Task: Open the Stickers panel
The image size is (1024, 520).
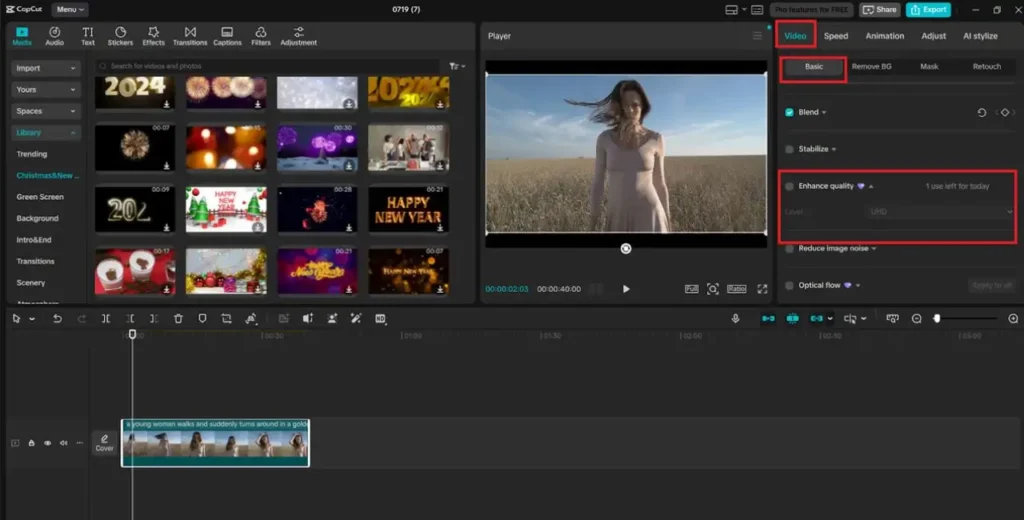Action: point(120,36)
